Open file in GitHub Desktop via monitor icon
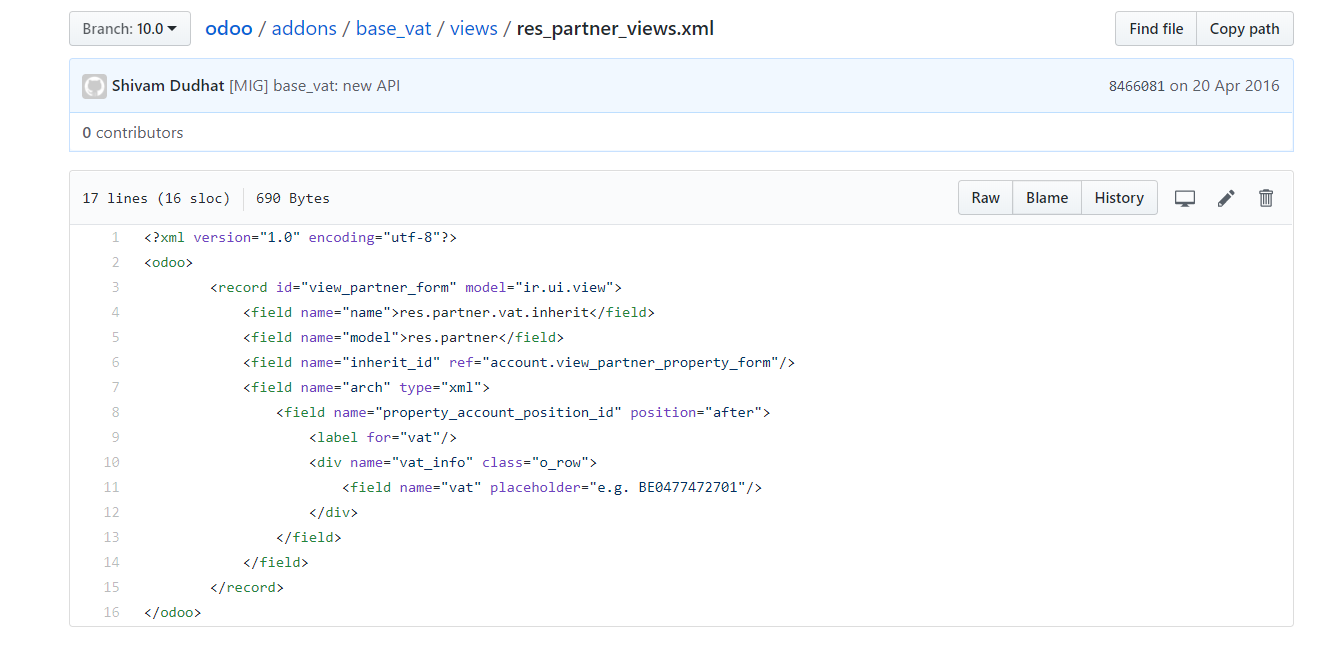 1185,198
